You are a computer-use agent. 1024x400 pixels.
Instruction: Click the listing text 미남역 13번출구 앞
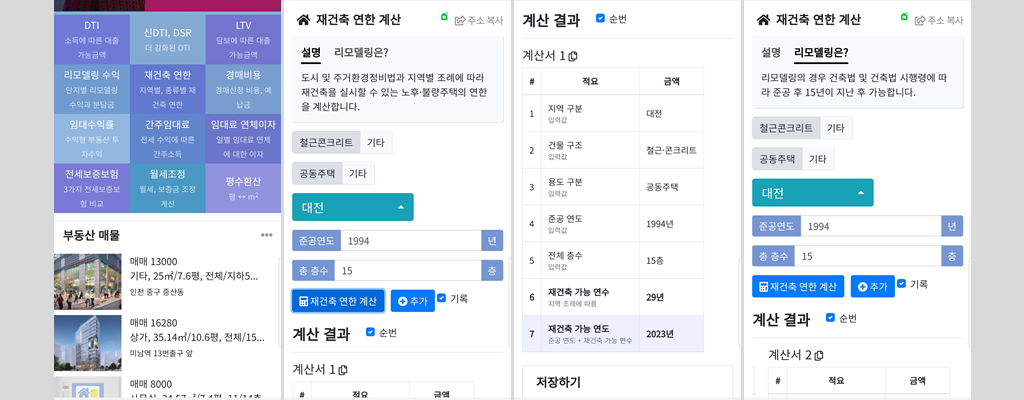click(161, 353)
